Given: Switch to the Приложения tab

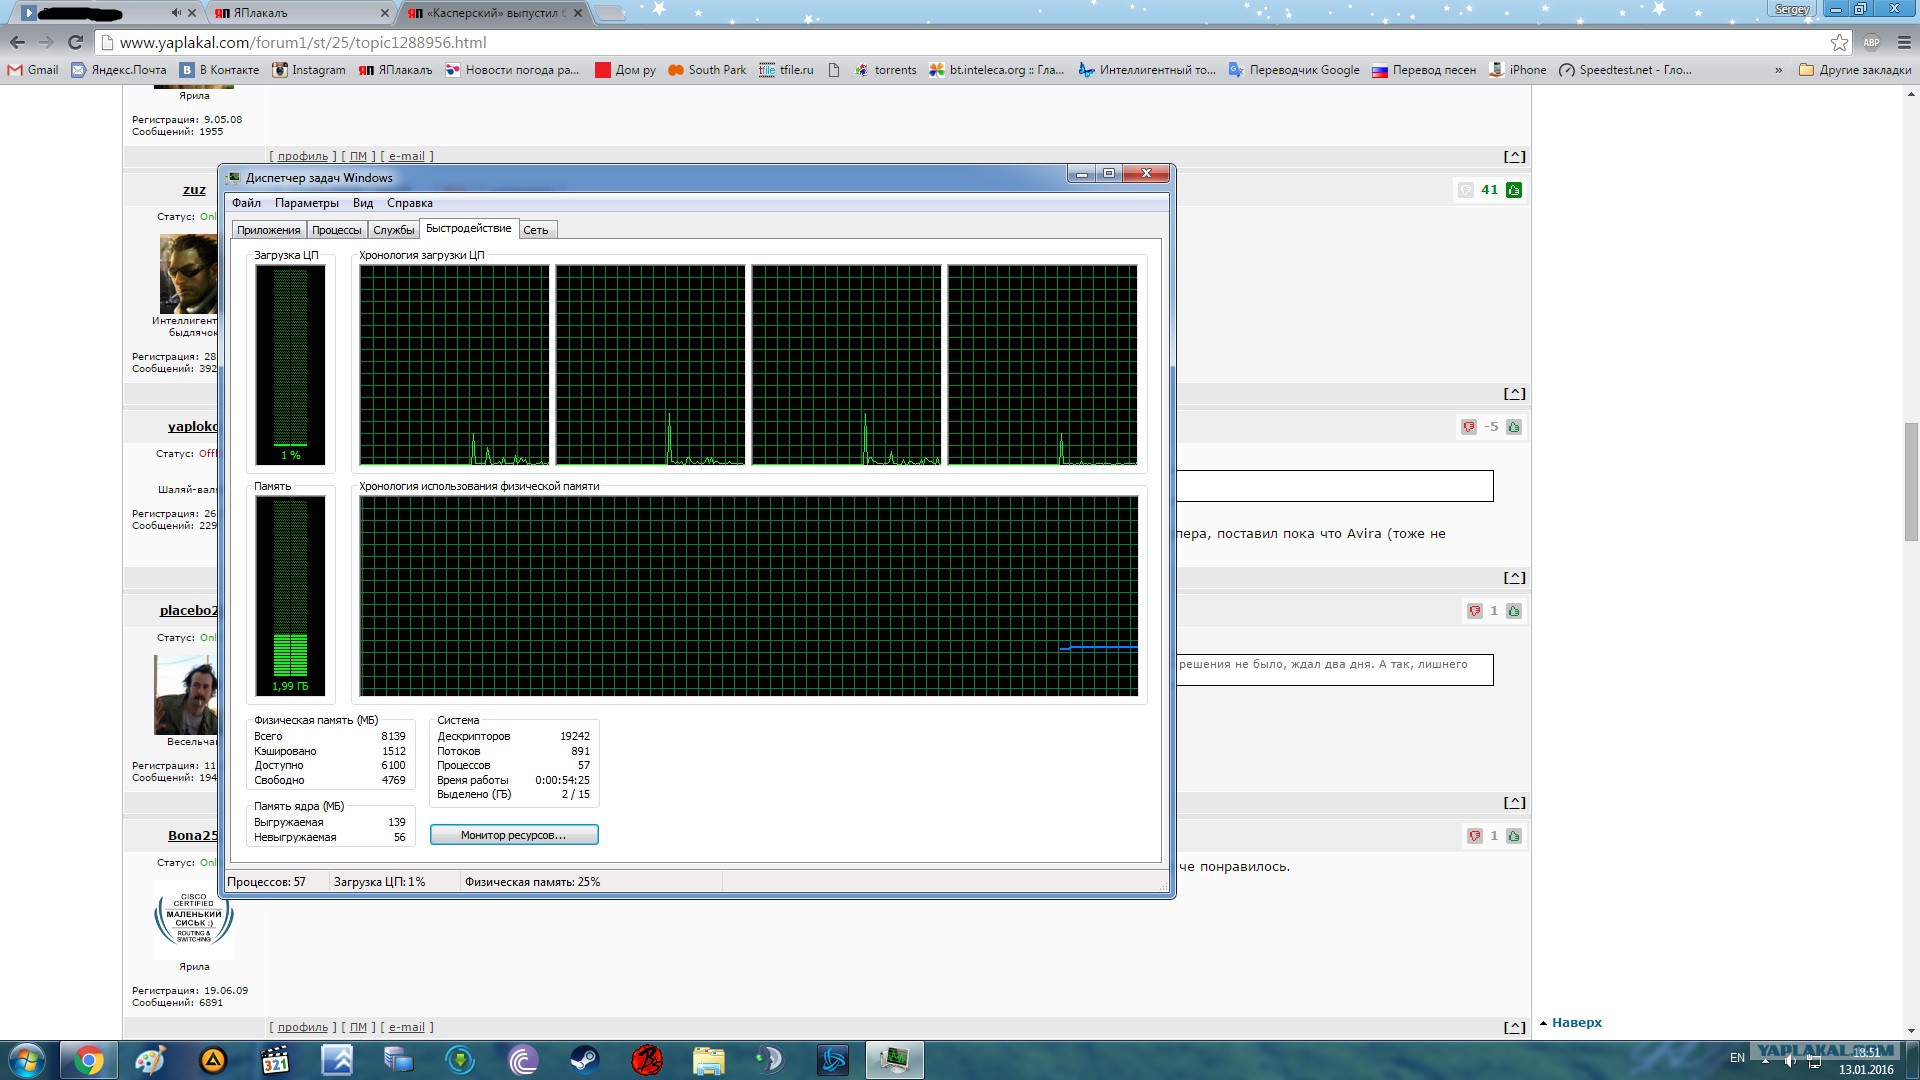Looking at the screenshot, I should (269, 230).
